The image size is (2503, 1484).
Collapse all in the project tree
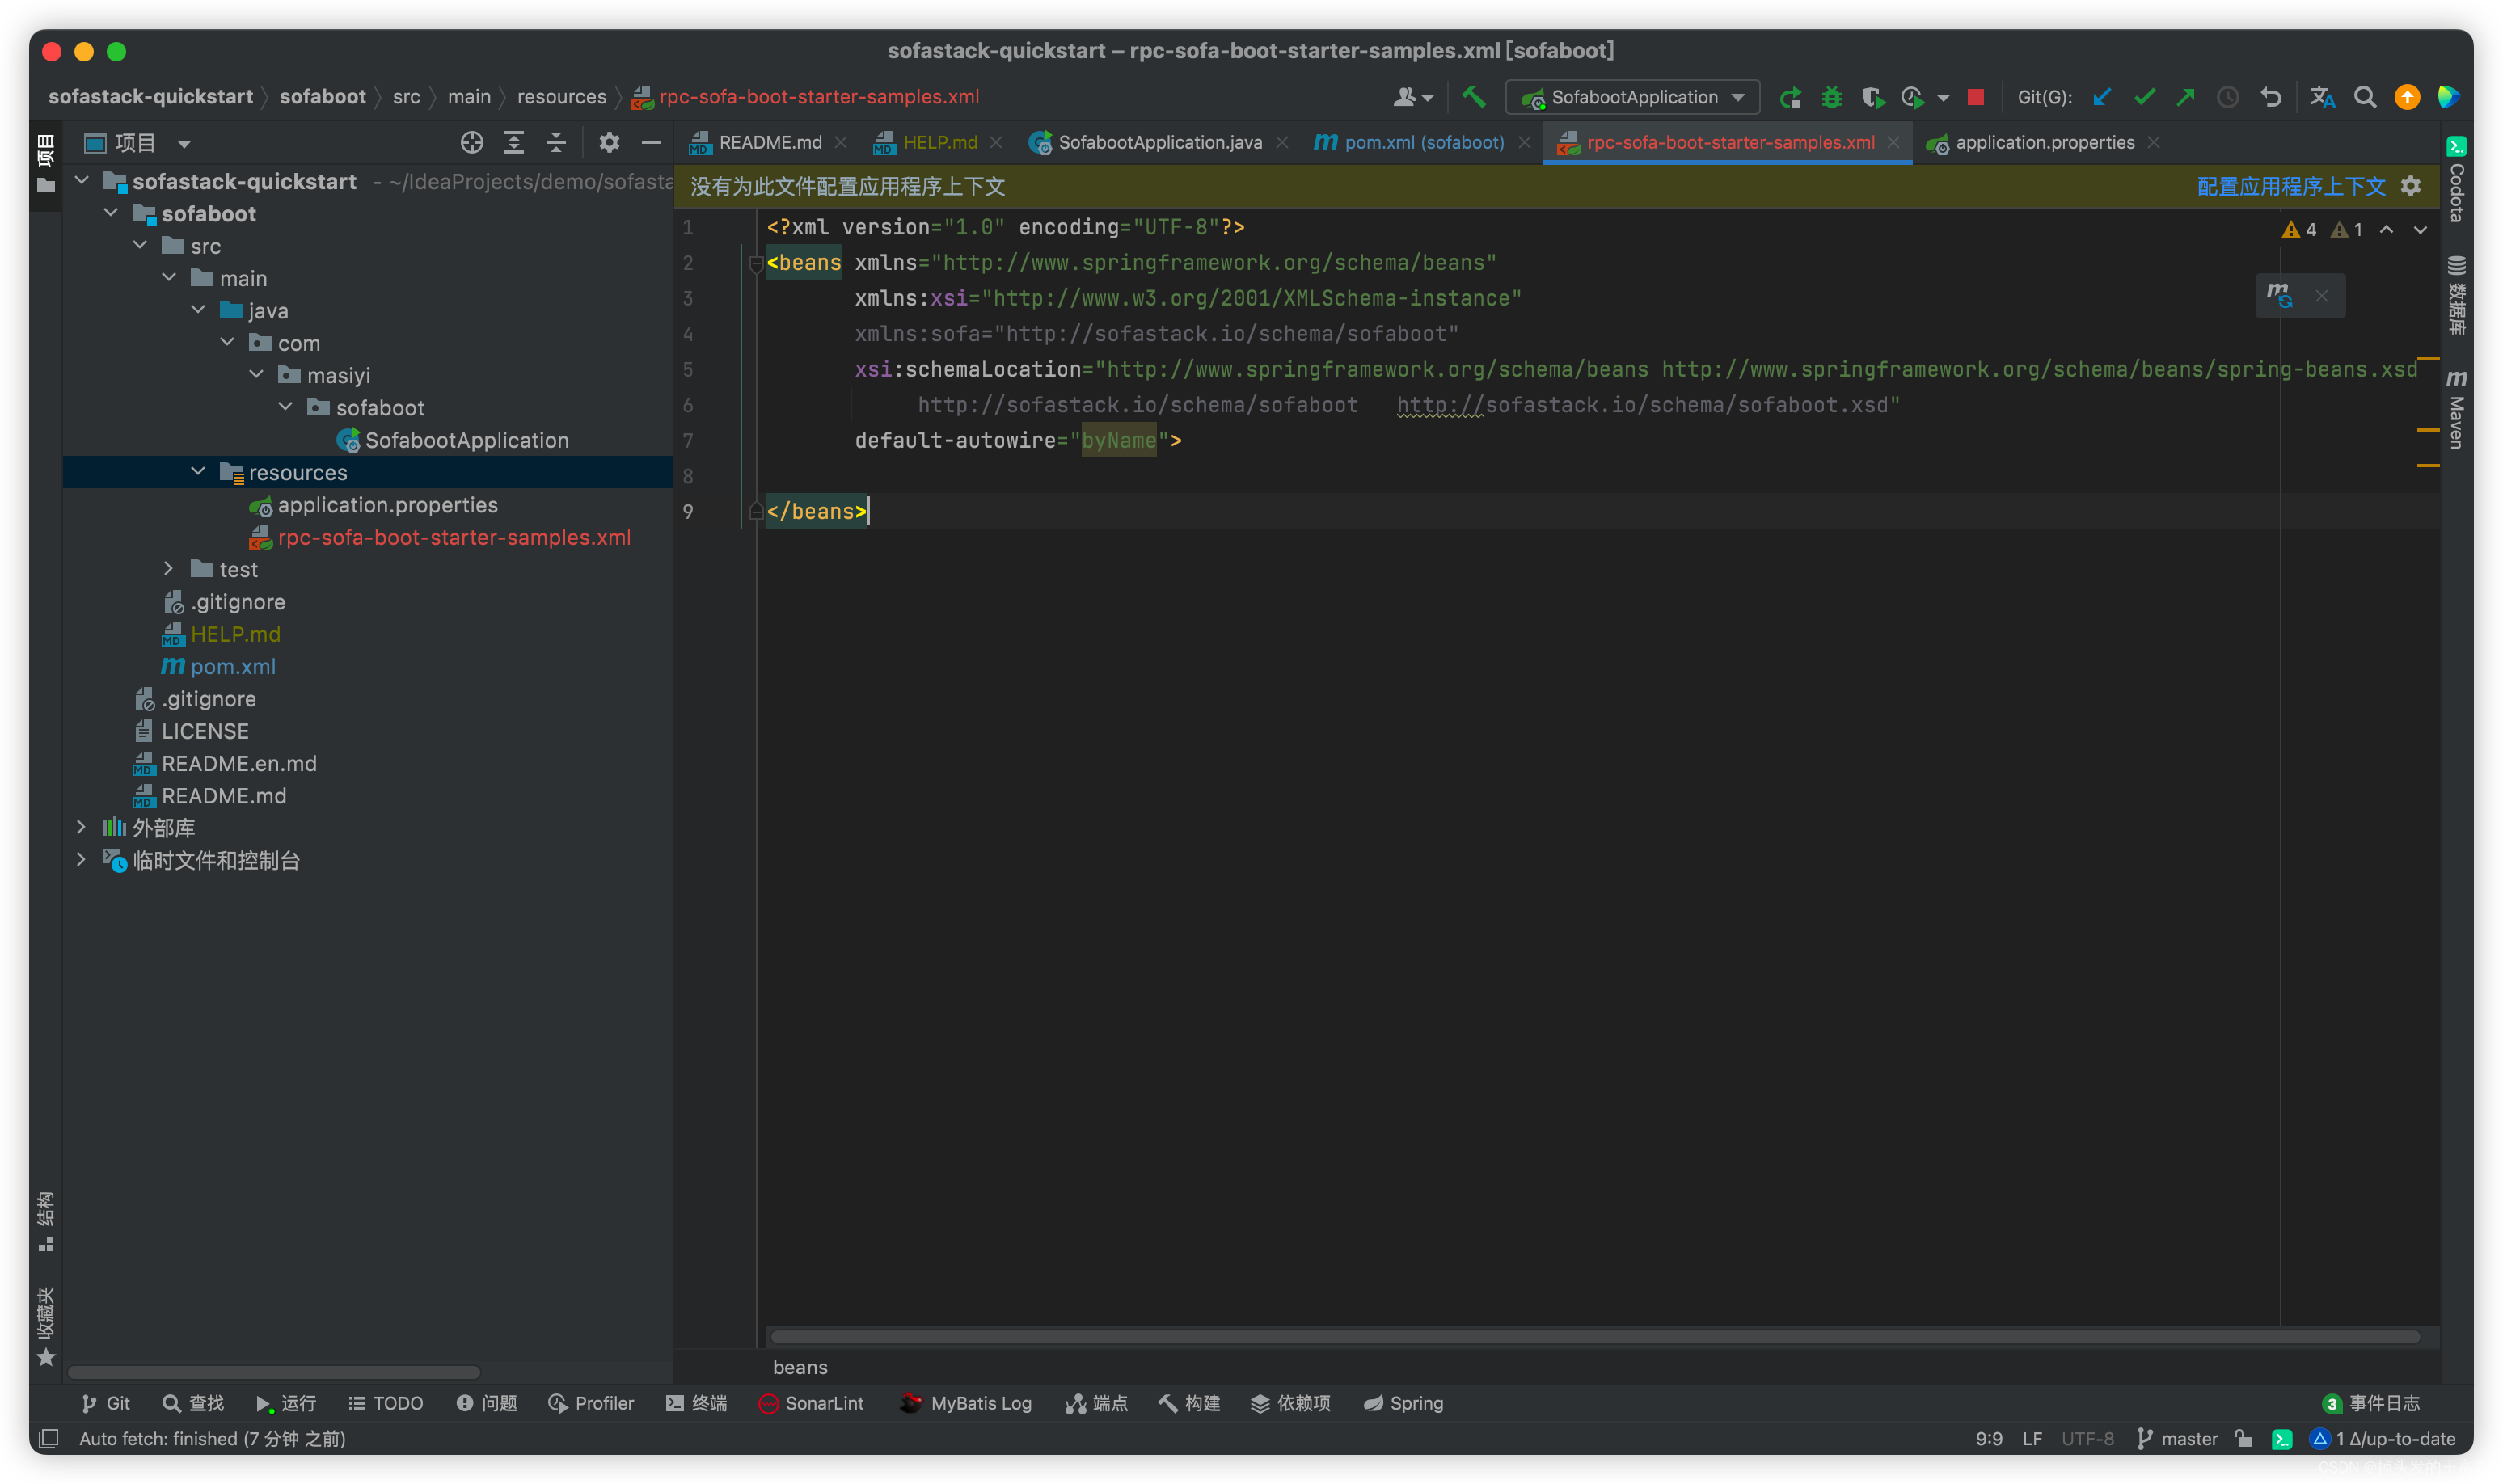[x=556, y=143]
